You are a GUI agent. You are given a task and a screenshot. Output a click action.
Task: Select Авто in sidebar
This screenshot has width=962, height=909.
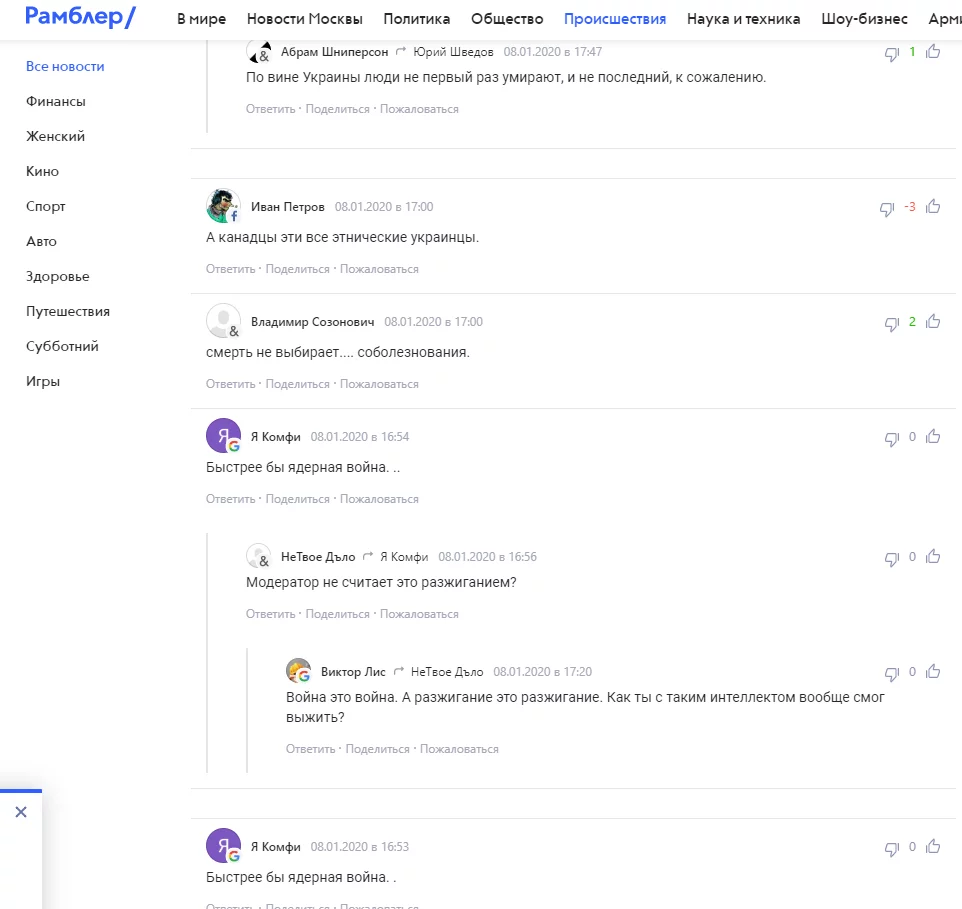tap(41, 241)
